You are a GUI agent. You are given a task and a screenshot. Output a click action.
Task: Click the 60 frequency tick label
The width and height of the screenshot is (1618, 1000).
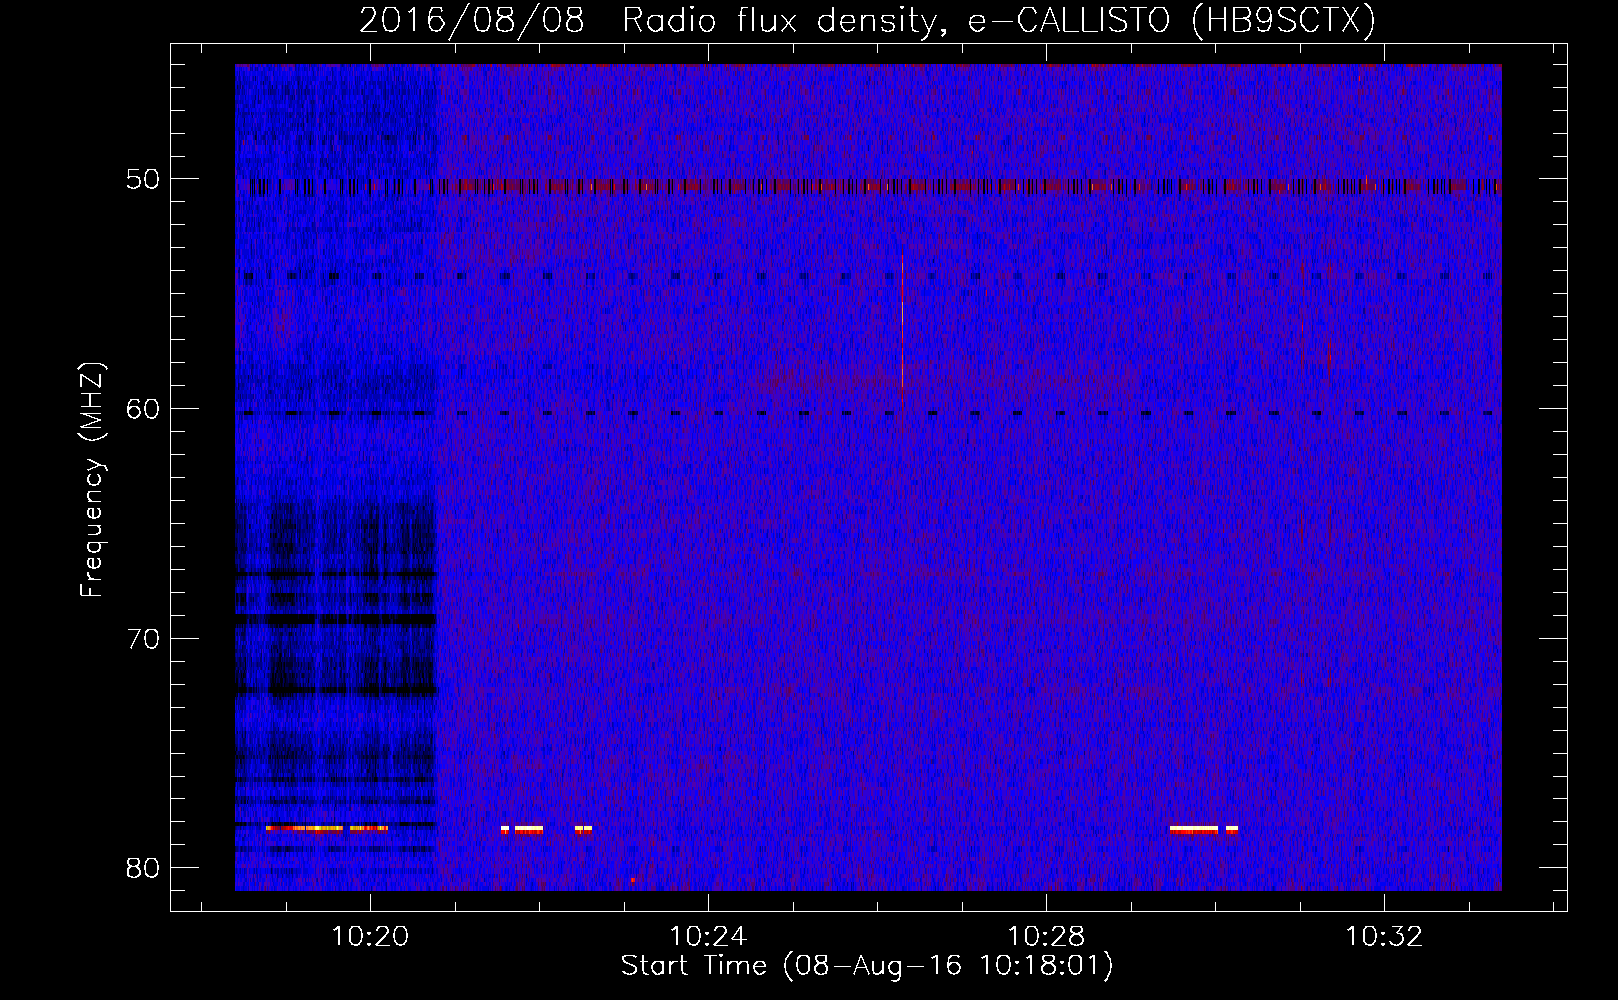pyautogui.click(x=143, y=409)
